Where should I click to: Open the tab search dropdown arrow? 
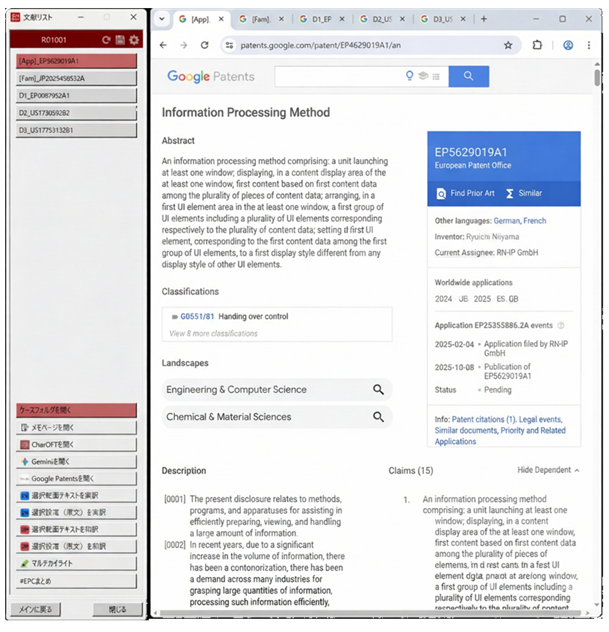click(162, 19)
